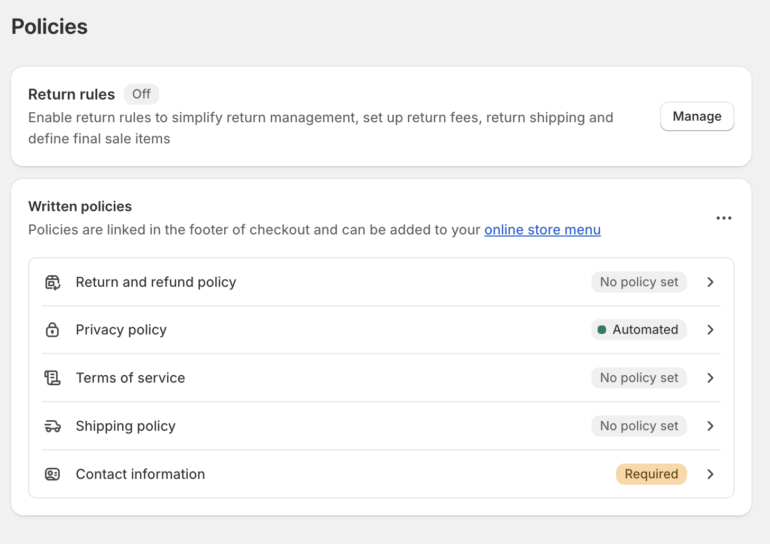Select the Shipping policy row label
The height and width of the screenshot is (544, 770).
[x=125, y=426]
